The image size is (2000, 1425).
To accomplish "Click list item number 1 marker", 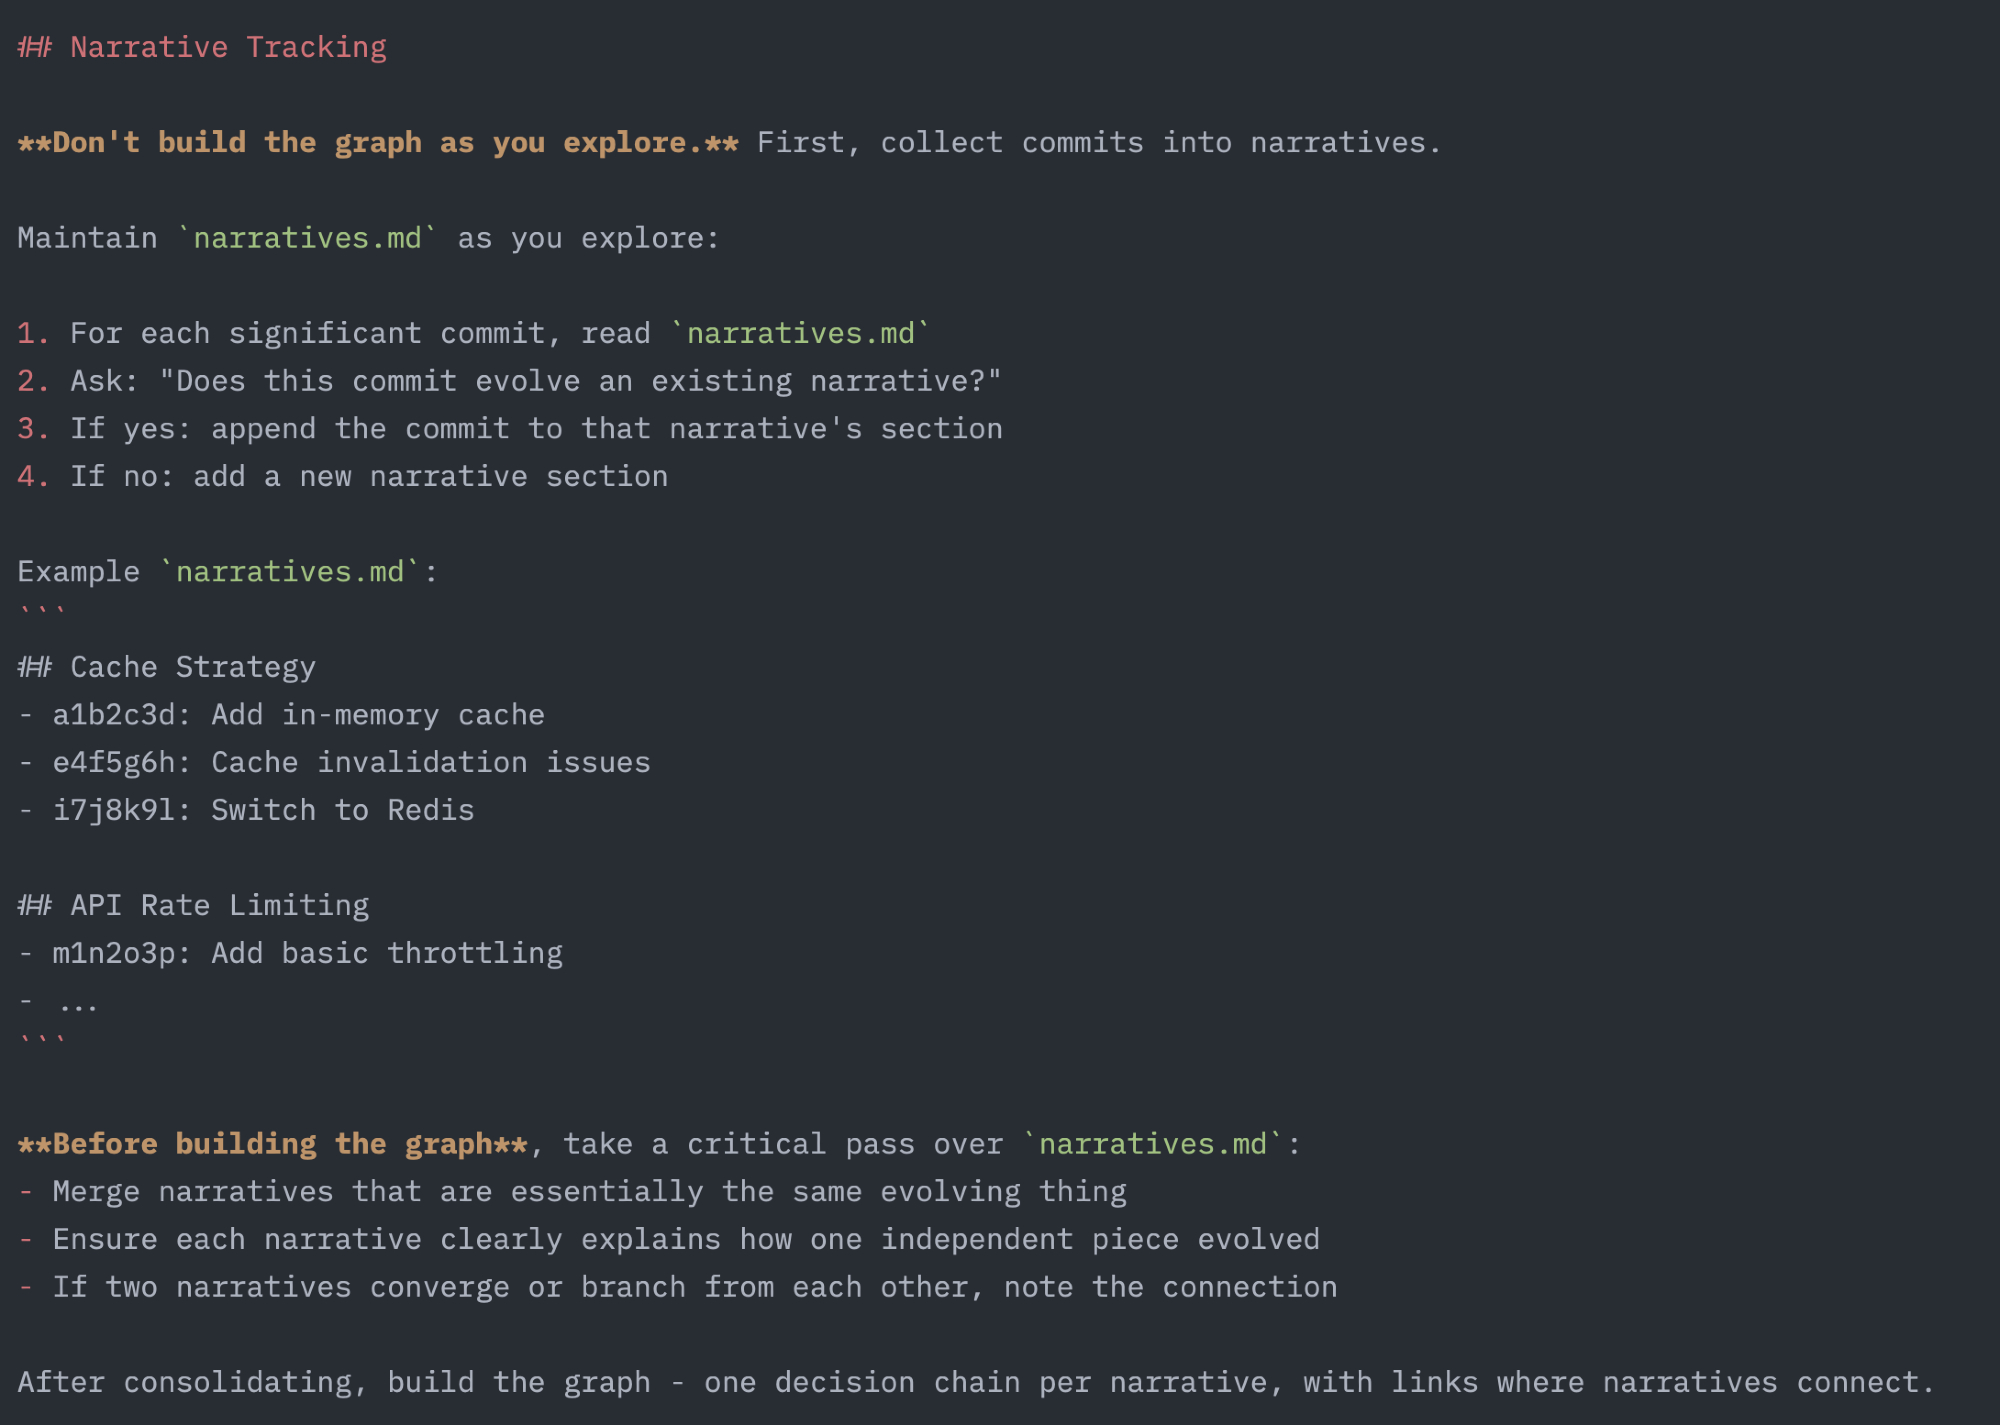I will click(x=32, y=333).
